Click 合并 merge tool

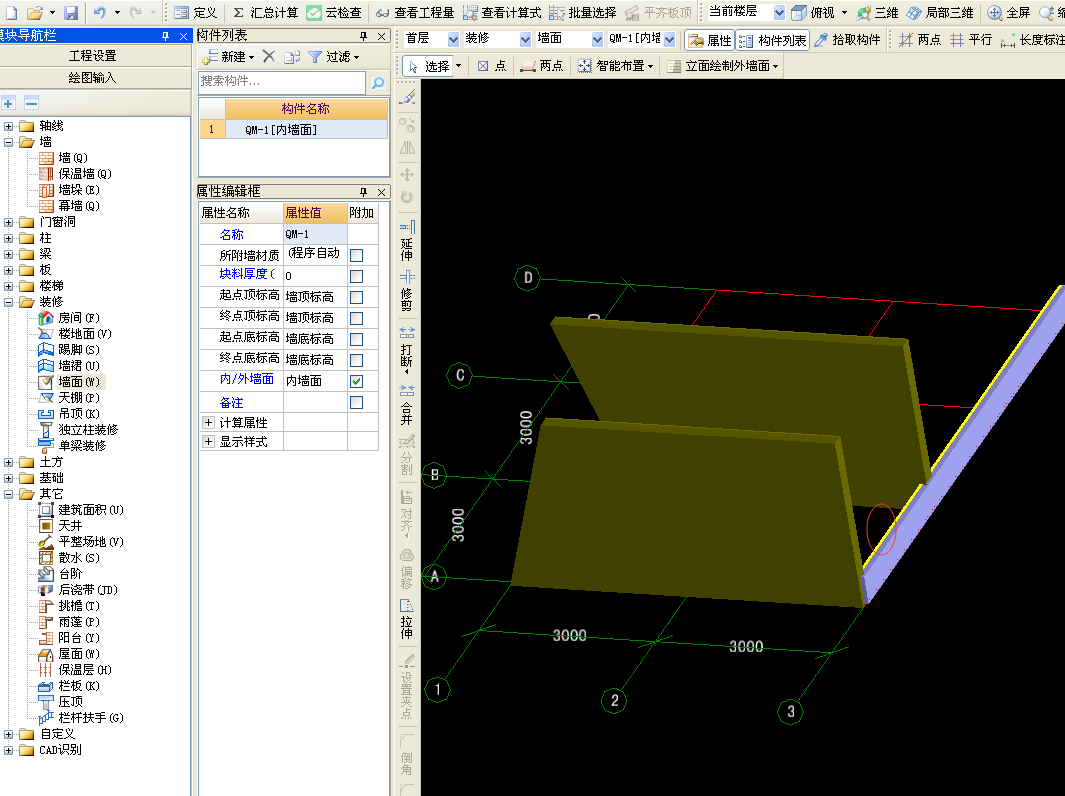tap(407, 404)
